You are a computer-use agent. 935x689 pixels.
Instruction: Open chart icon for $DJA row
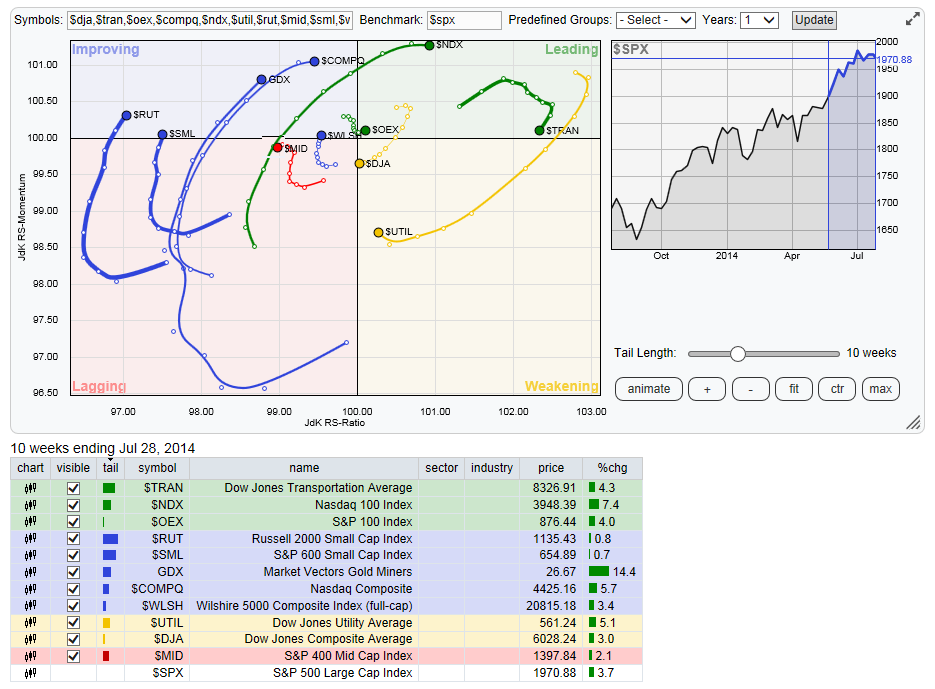coord(30,639)
